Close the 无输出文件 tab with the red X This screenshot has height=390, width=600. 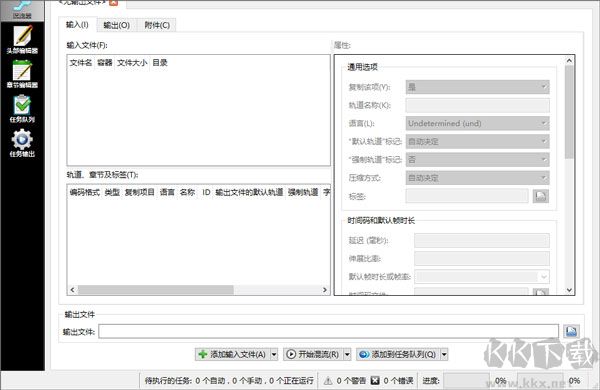click(x=113, y=2)
